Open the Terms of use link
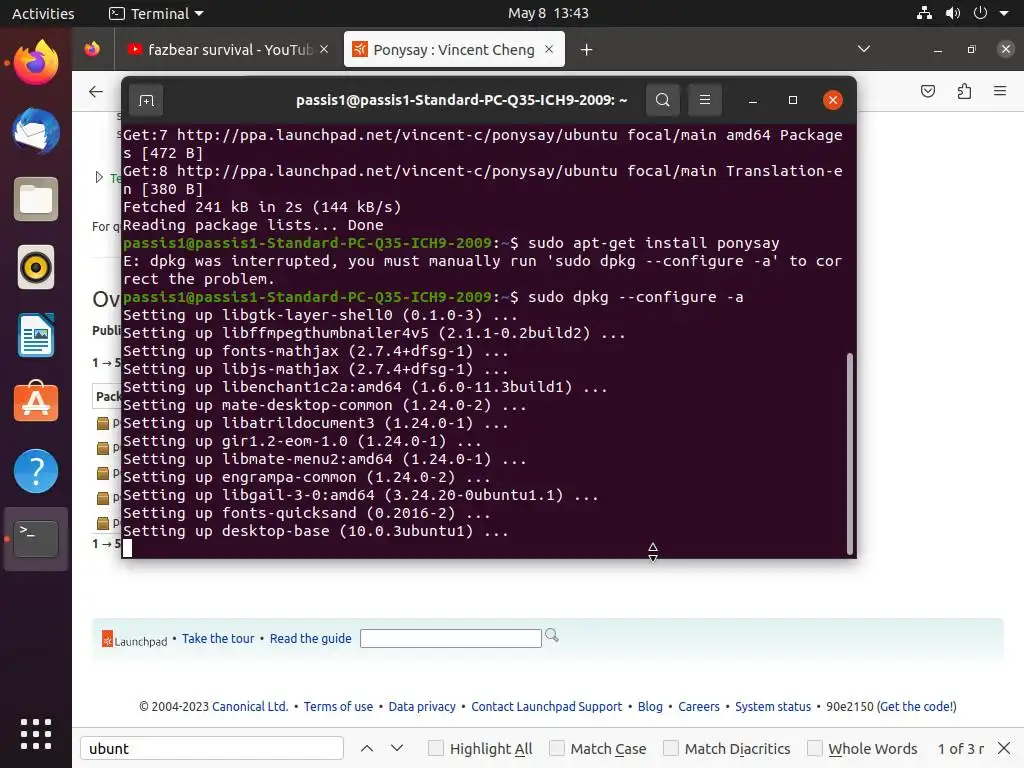 338,706
